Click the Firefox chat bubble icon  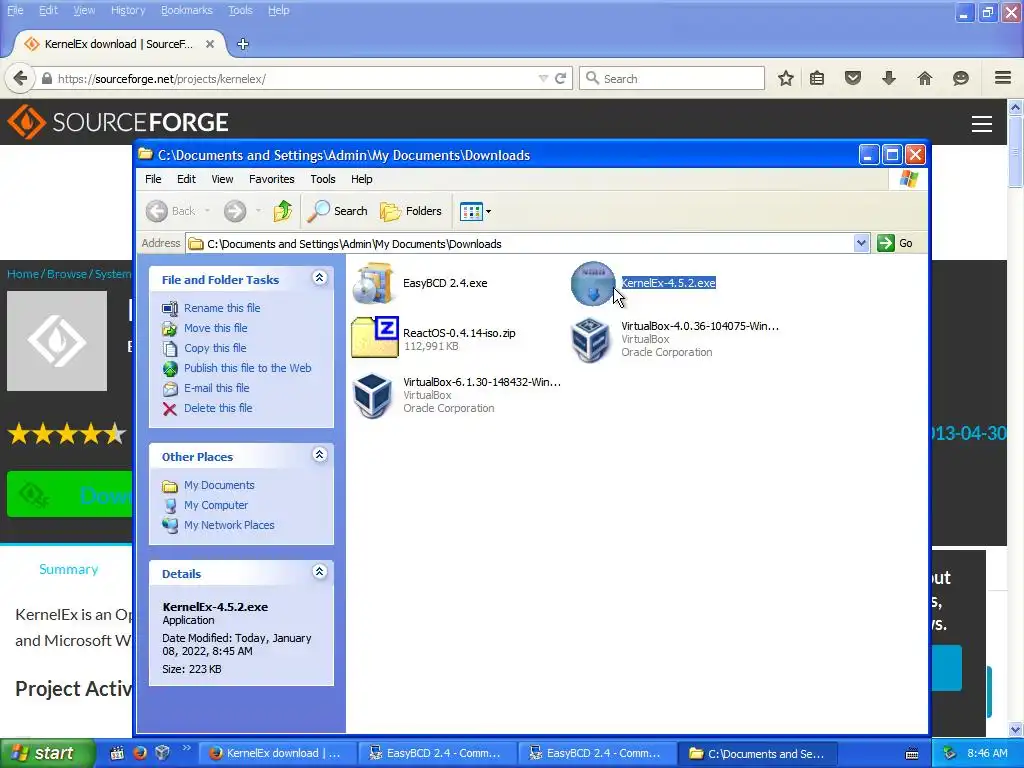click(961, 78)
